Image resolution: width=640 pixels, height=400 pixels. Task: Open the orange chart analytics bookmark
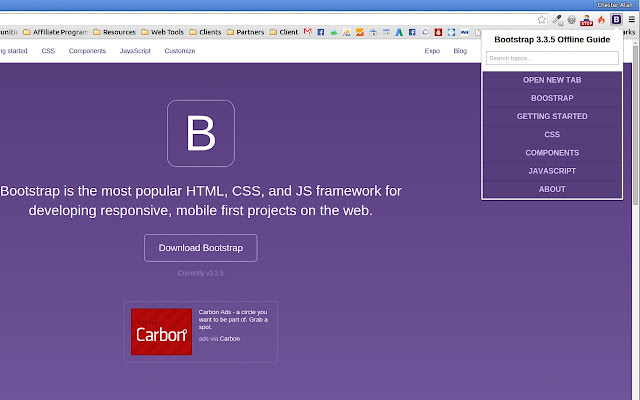(360, 32)
